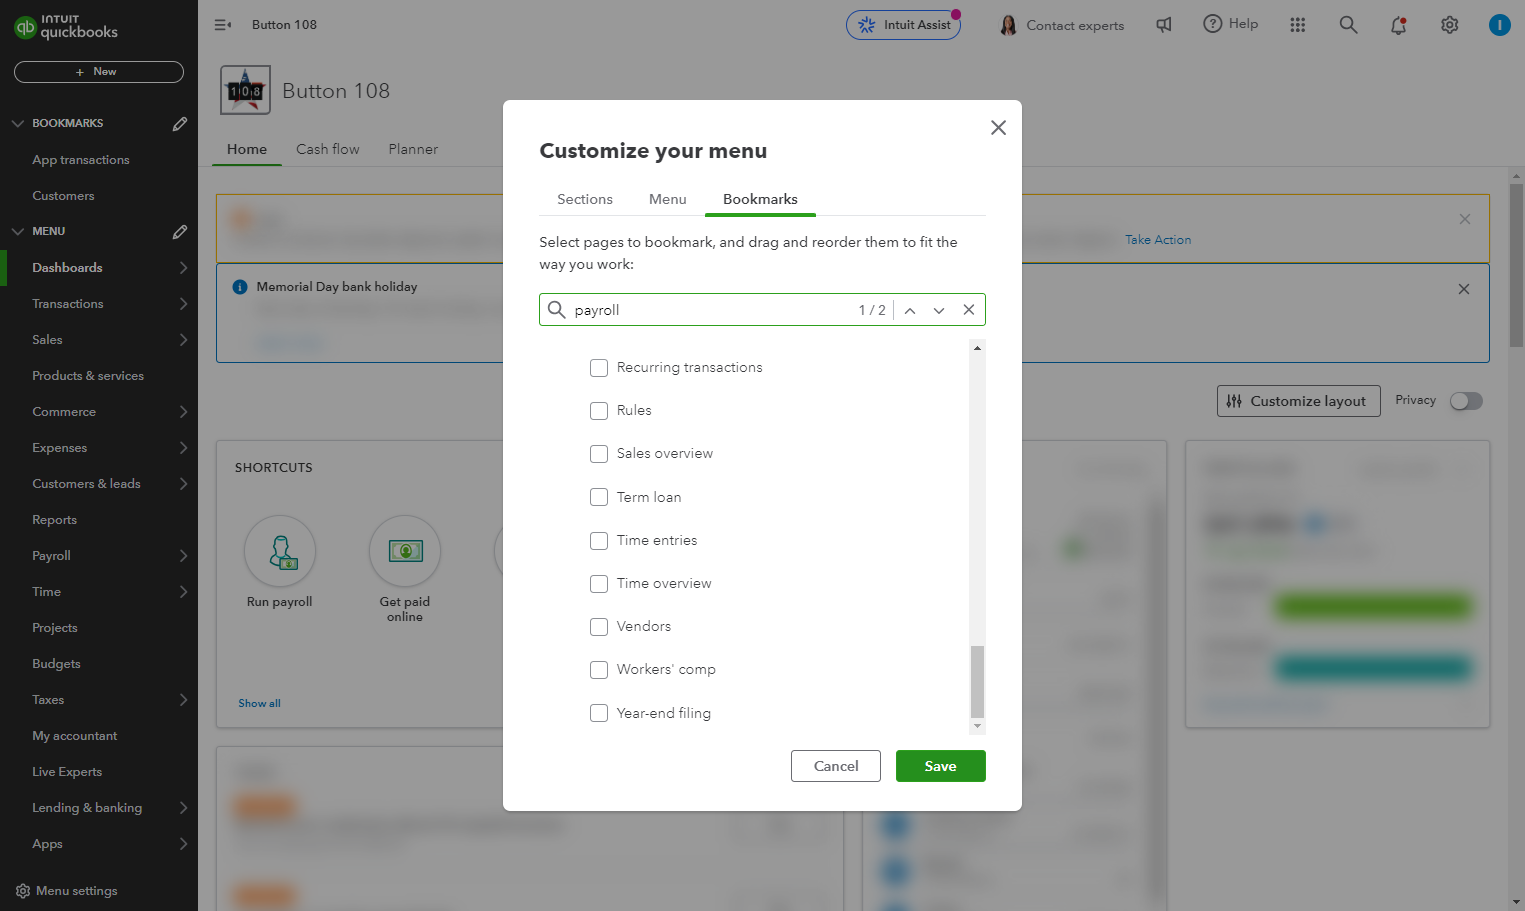1525x911 pixels.
Task: Save the customized menu
Action: click(x=940, y=766)
